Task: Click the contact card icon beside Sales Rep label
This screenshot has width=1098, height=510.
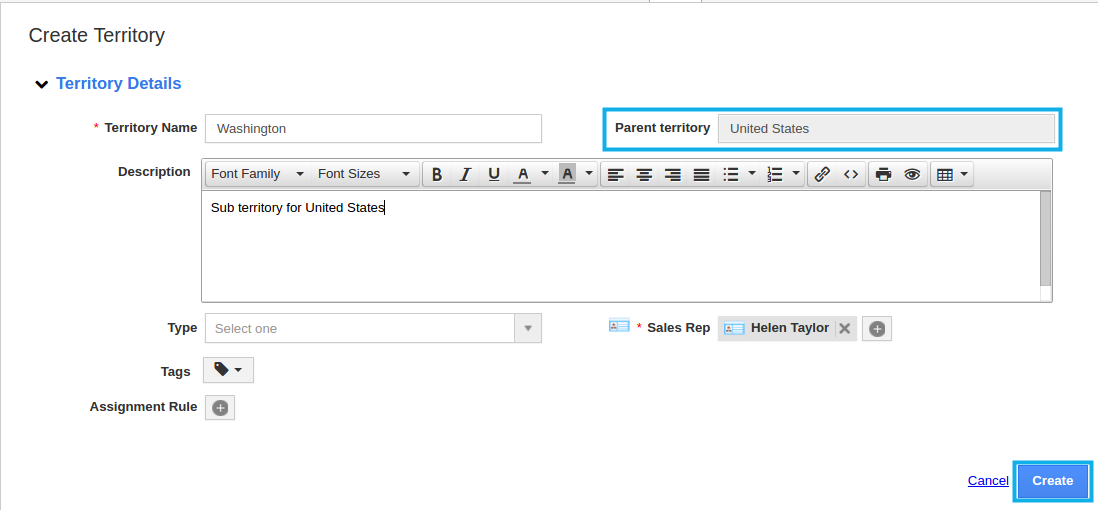Action: 619,326
